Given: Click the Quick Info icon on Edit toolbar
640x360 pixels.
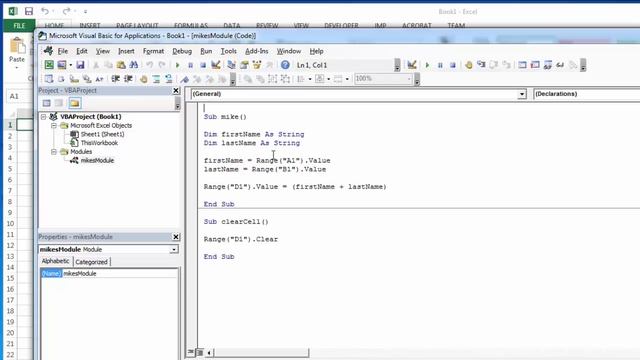Looking at the screenshot, I should click(74, 79).
